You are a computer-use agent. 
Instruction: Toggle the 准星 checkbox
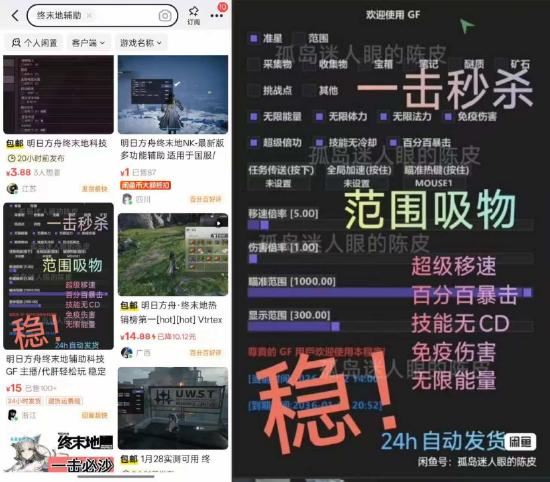point(253,38)
